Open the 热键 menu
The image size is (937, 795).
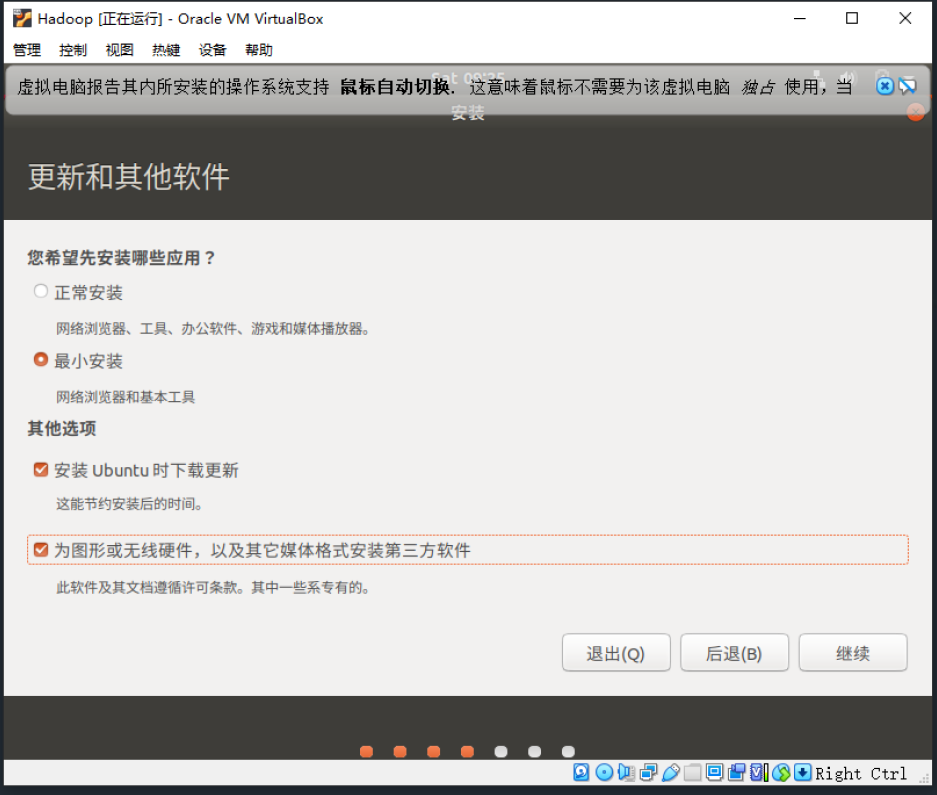pos(166,50)
